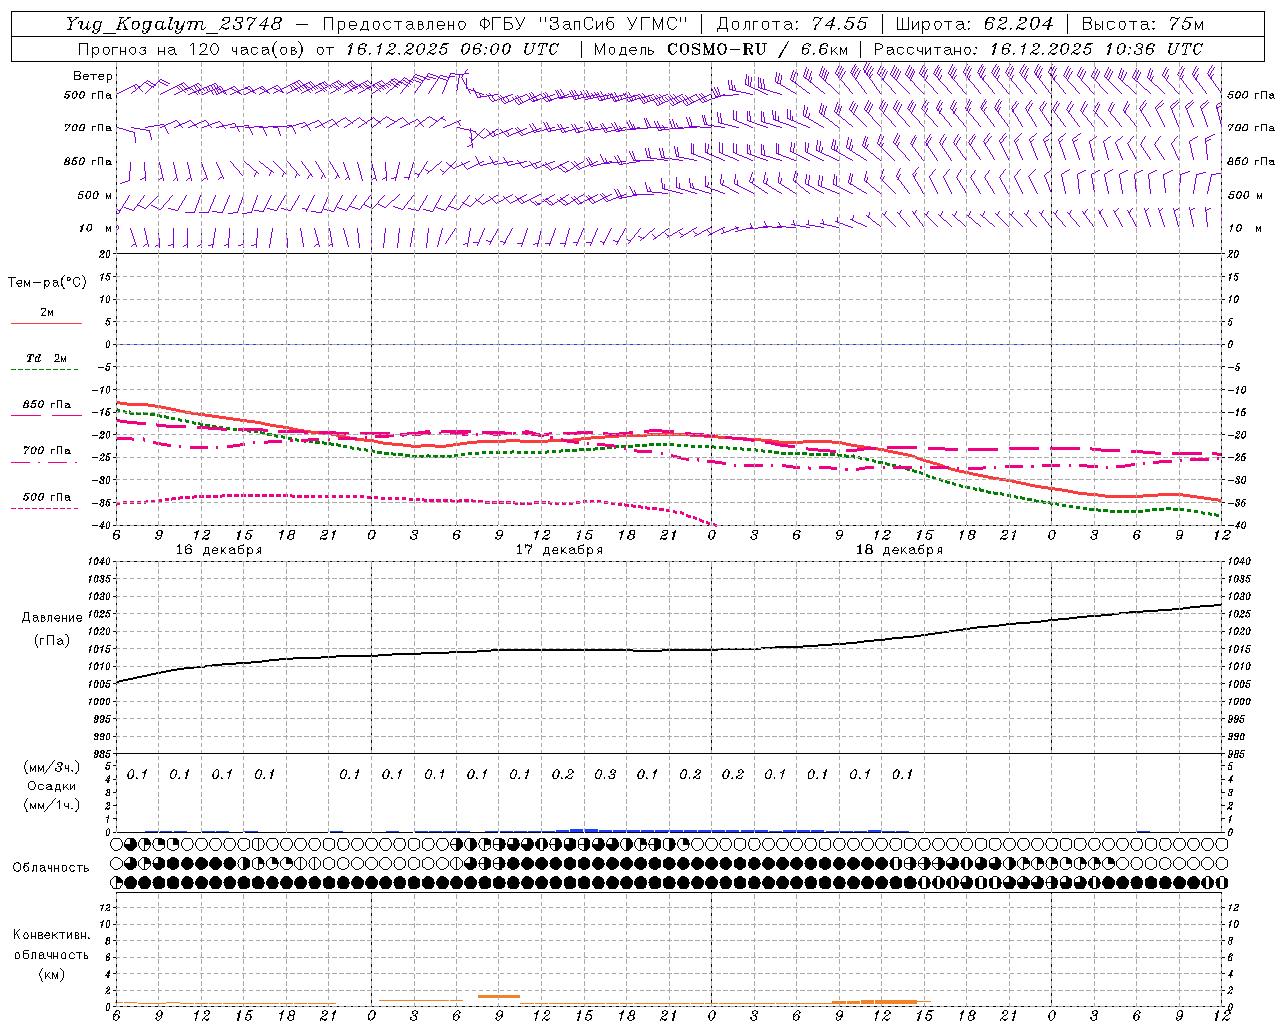Select the Конвективн. convective cloud label
This screenshot has height=1024, width=1280.
pyautogui.click(x=51, y=935)
